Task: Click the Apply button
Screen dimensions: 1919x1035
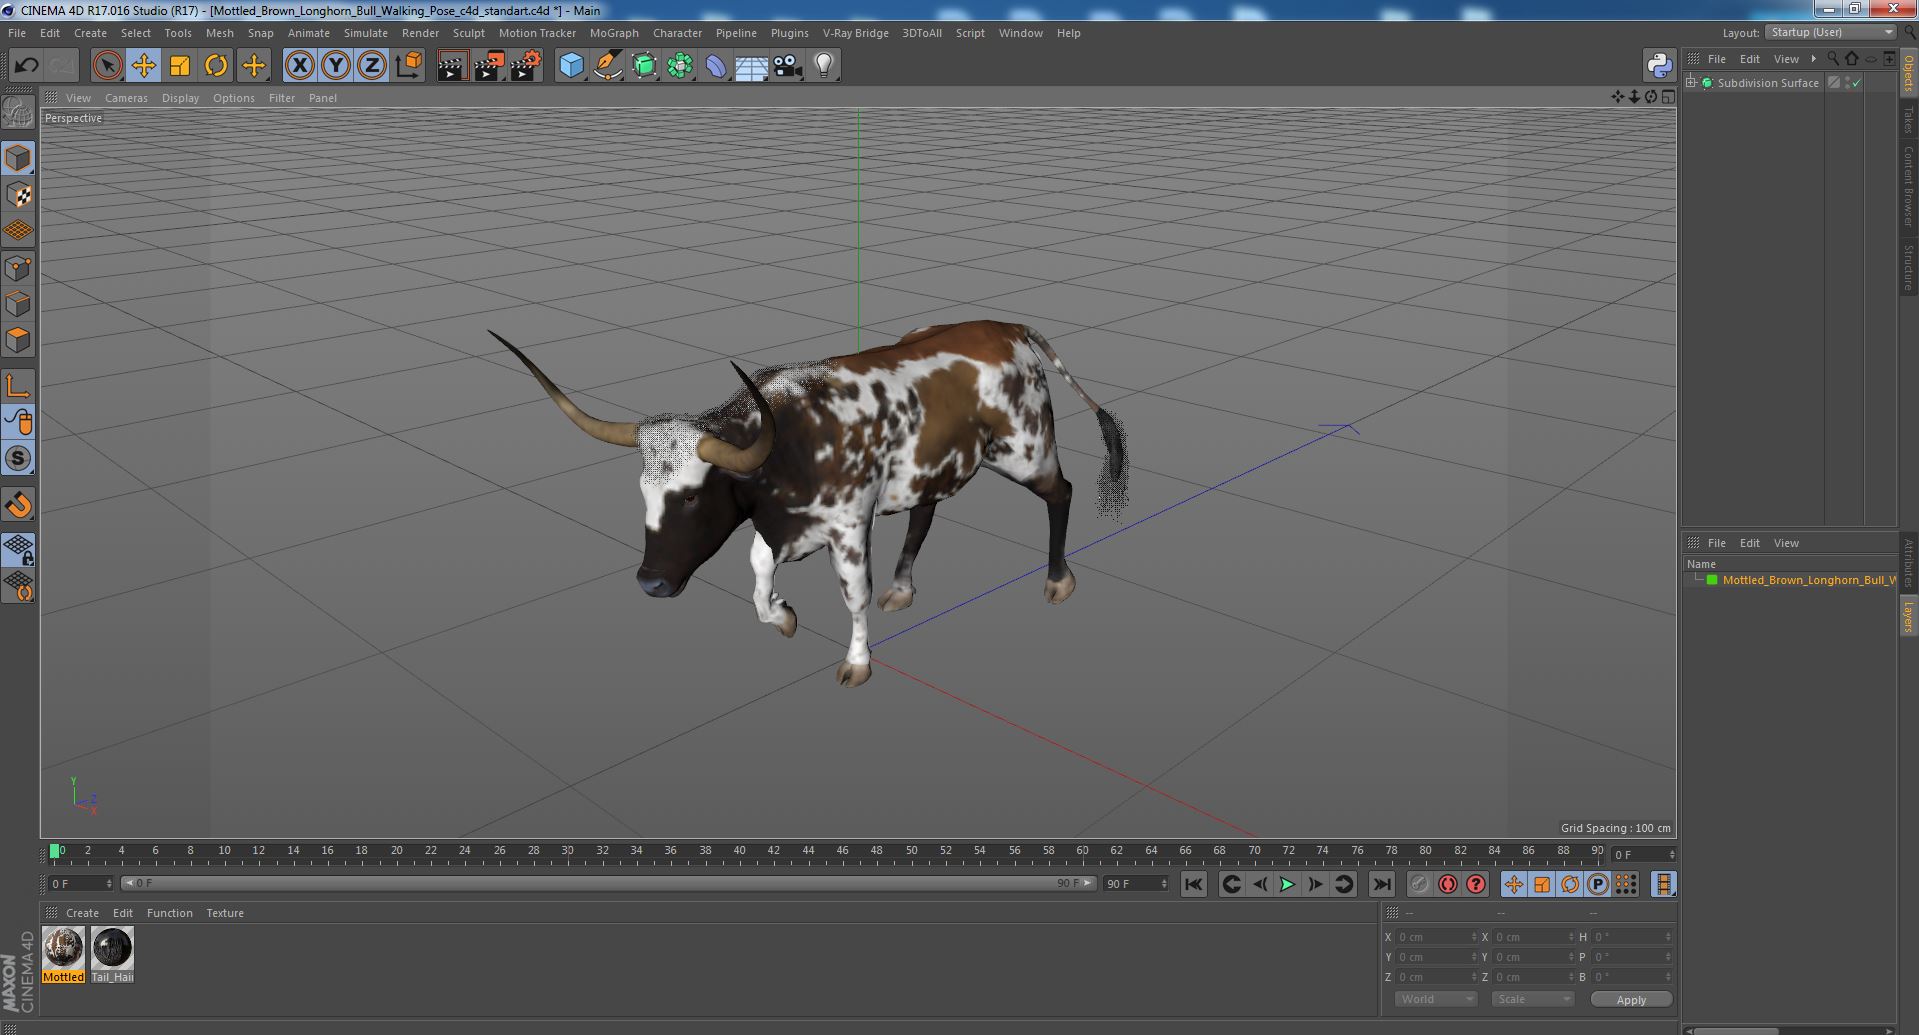Action: click(x=1631, y=999)
